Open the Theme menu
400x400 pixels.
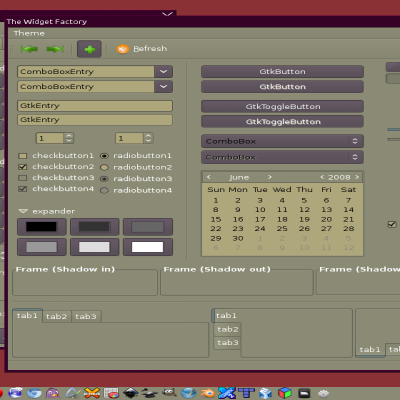(x=29, y=33)
